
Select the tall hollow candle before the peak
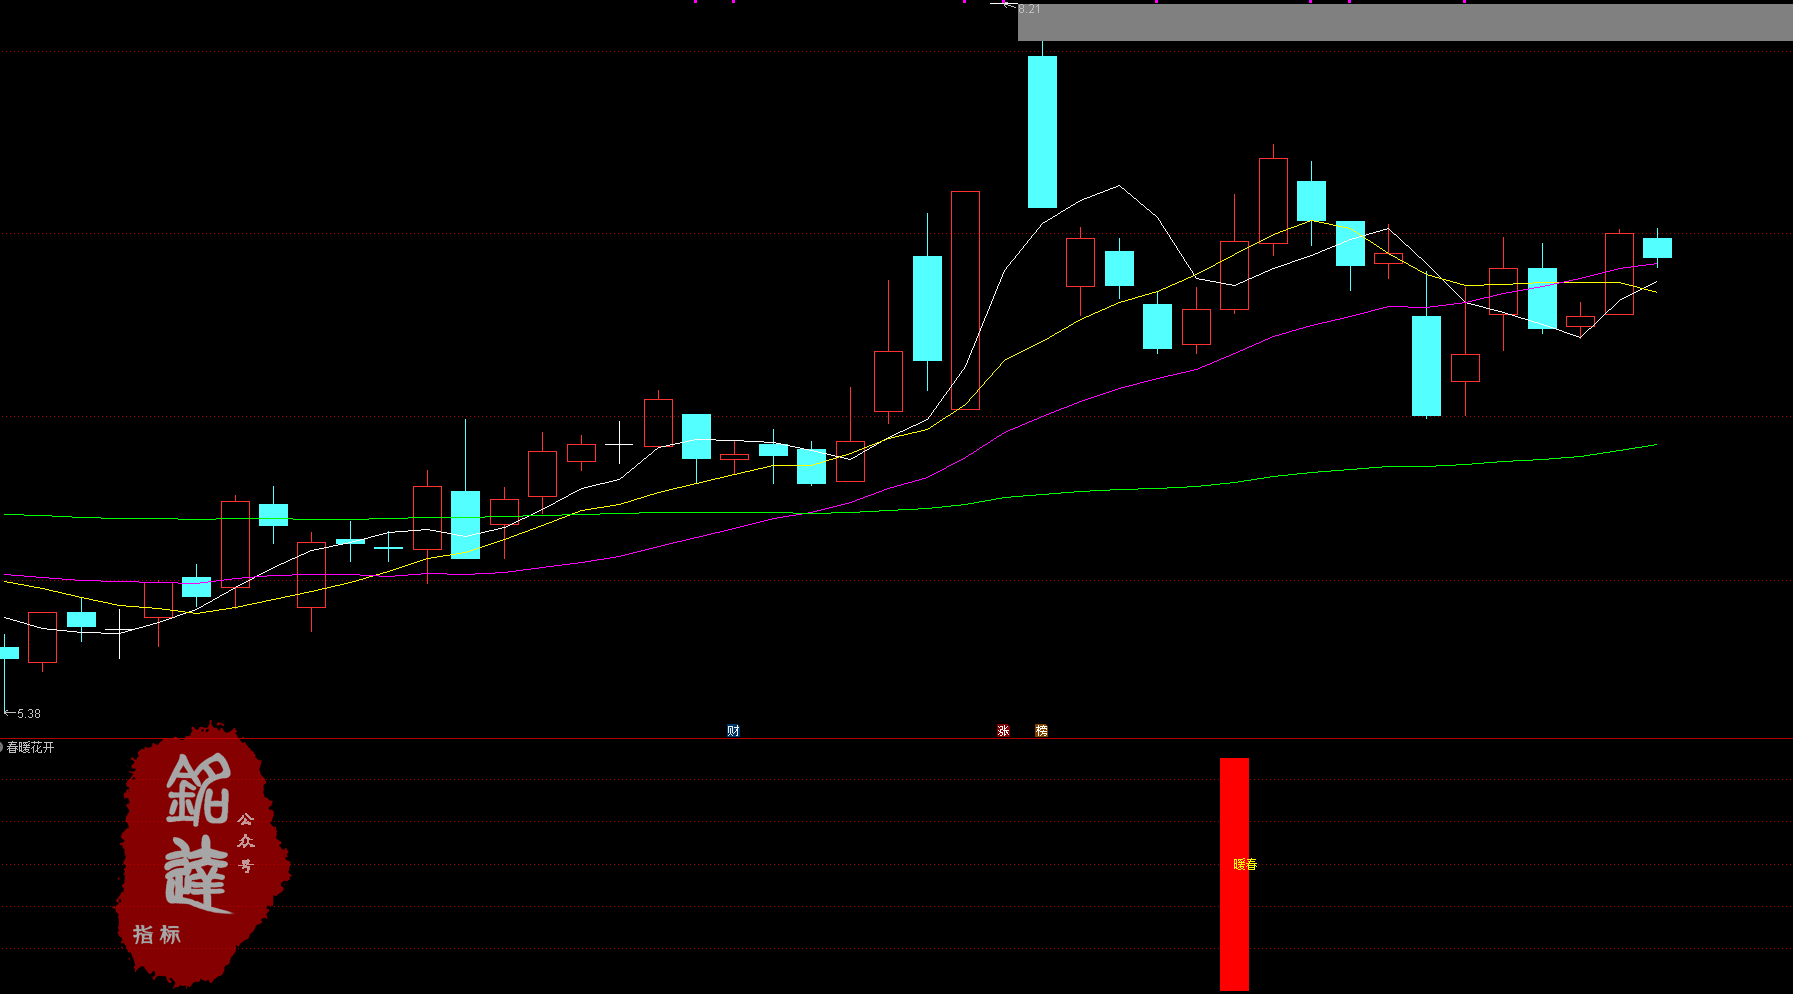[x=965, y=300]
